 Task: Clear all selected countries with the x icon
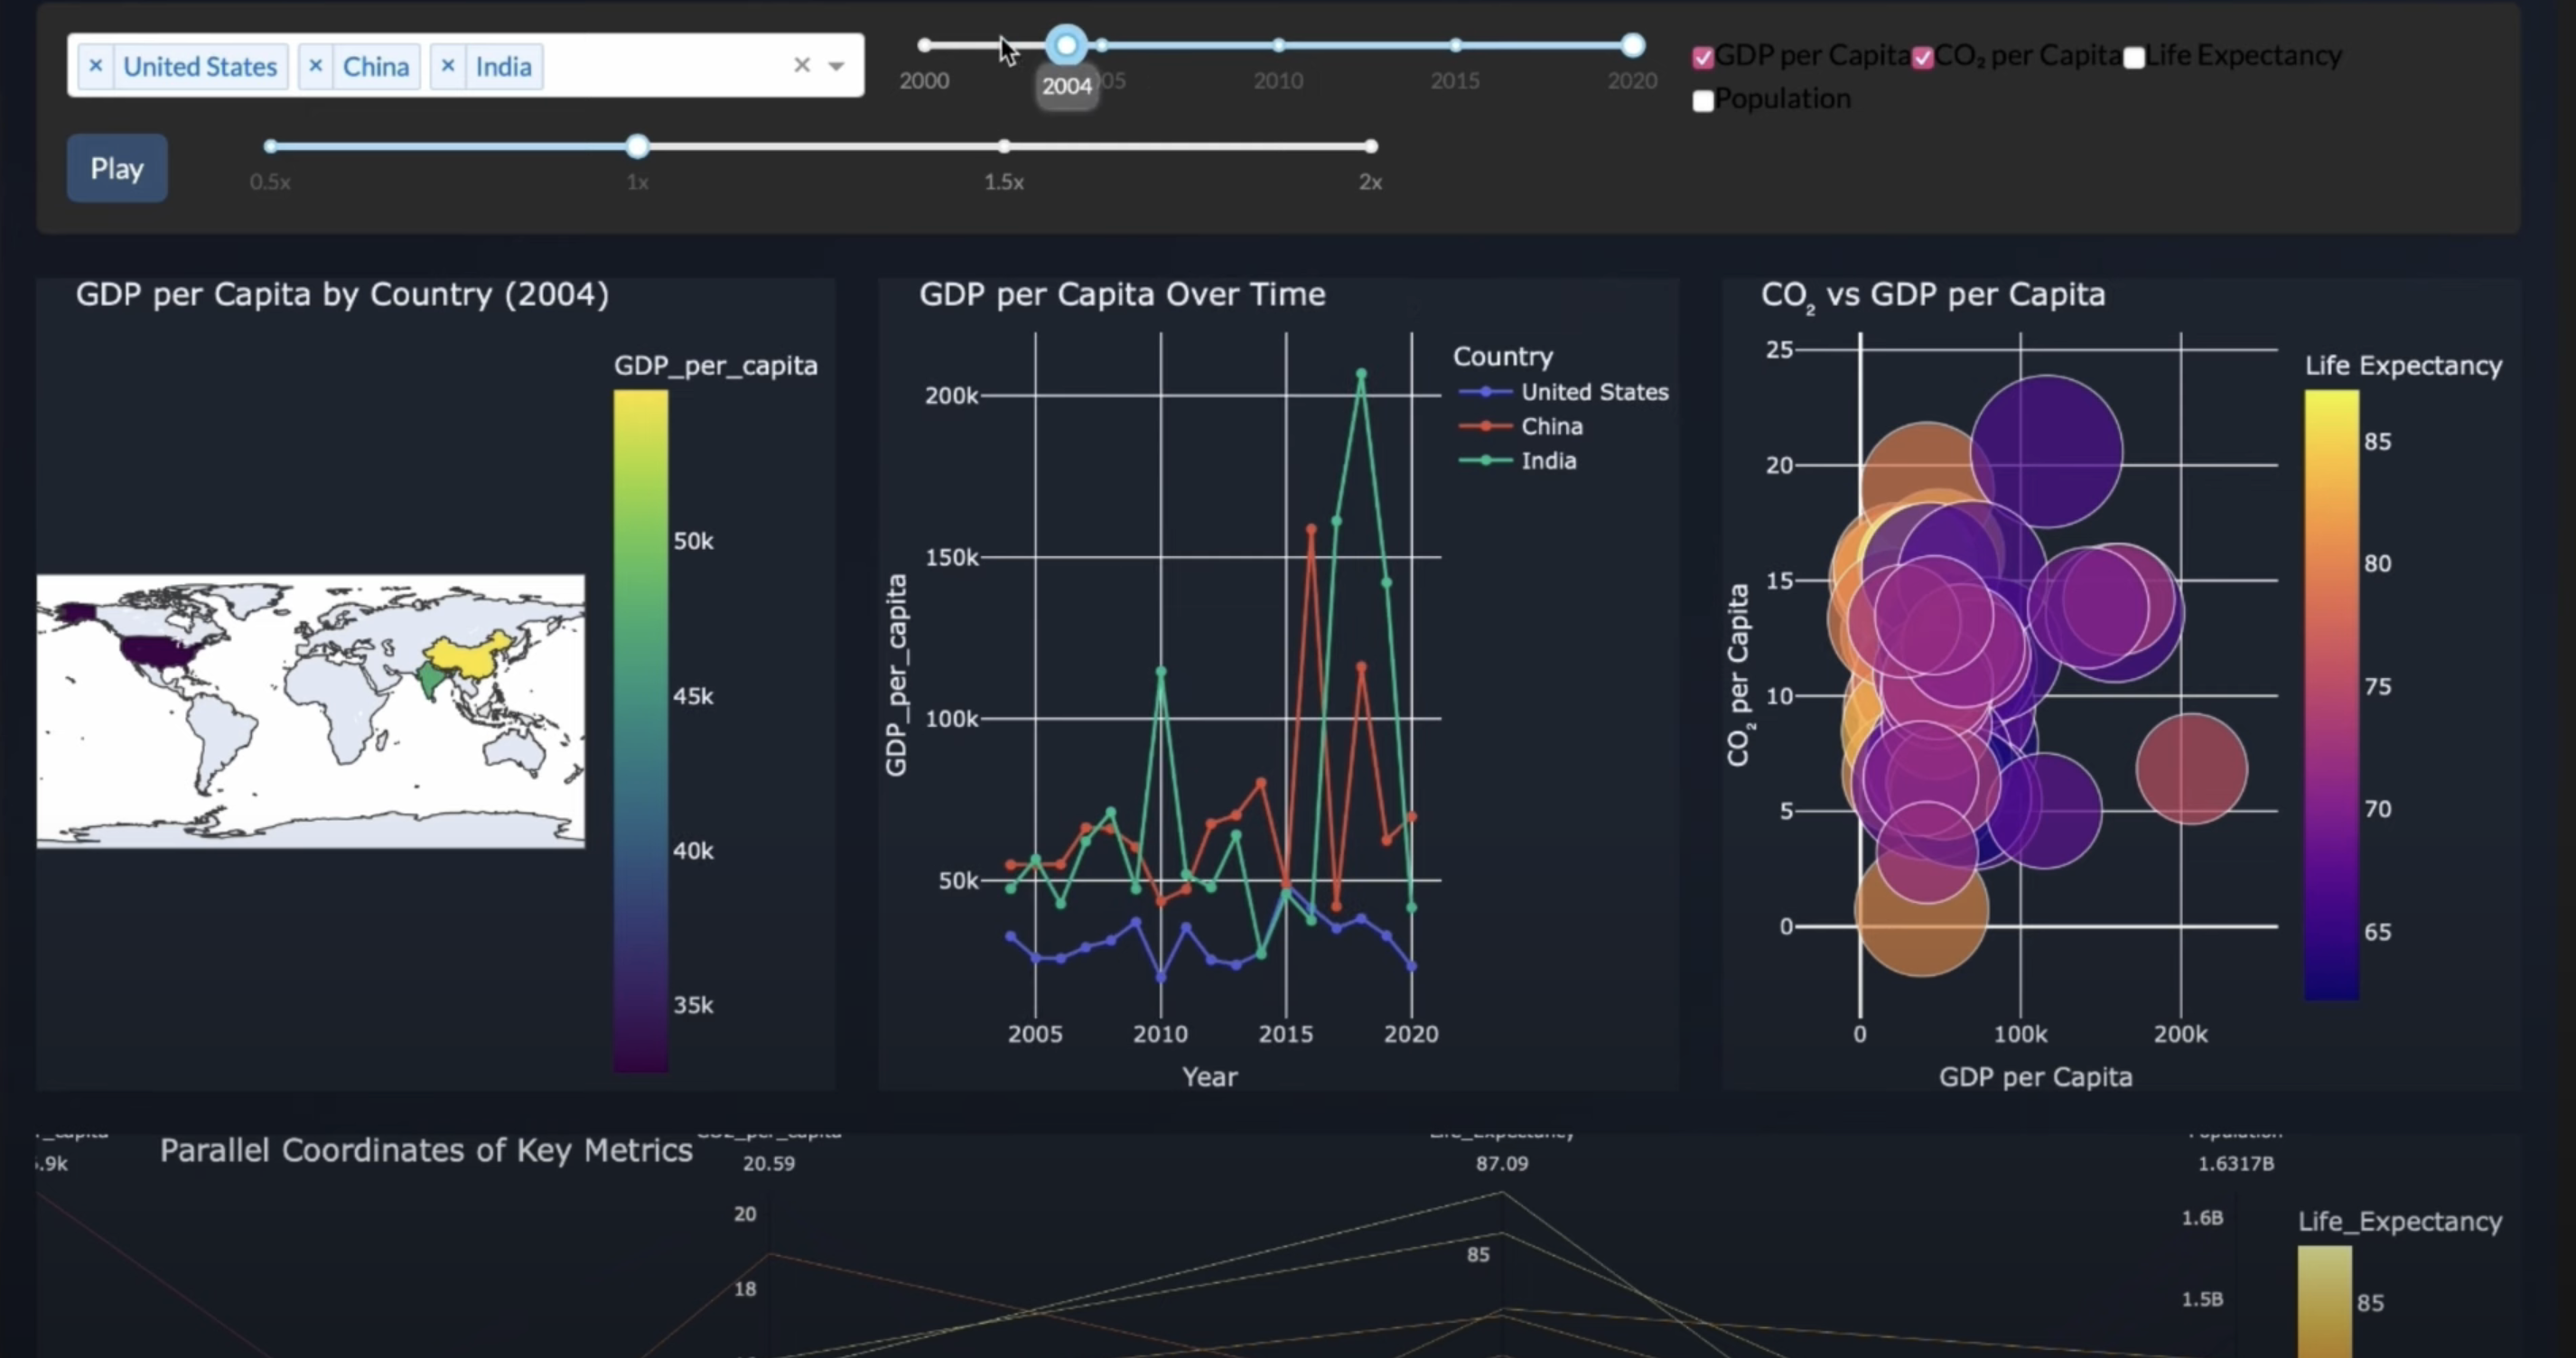tap(801, 66)
